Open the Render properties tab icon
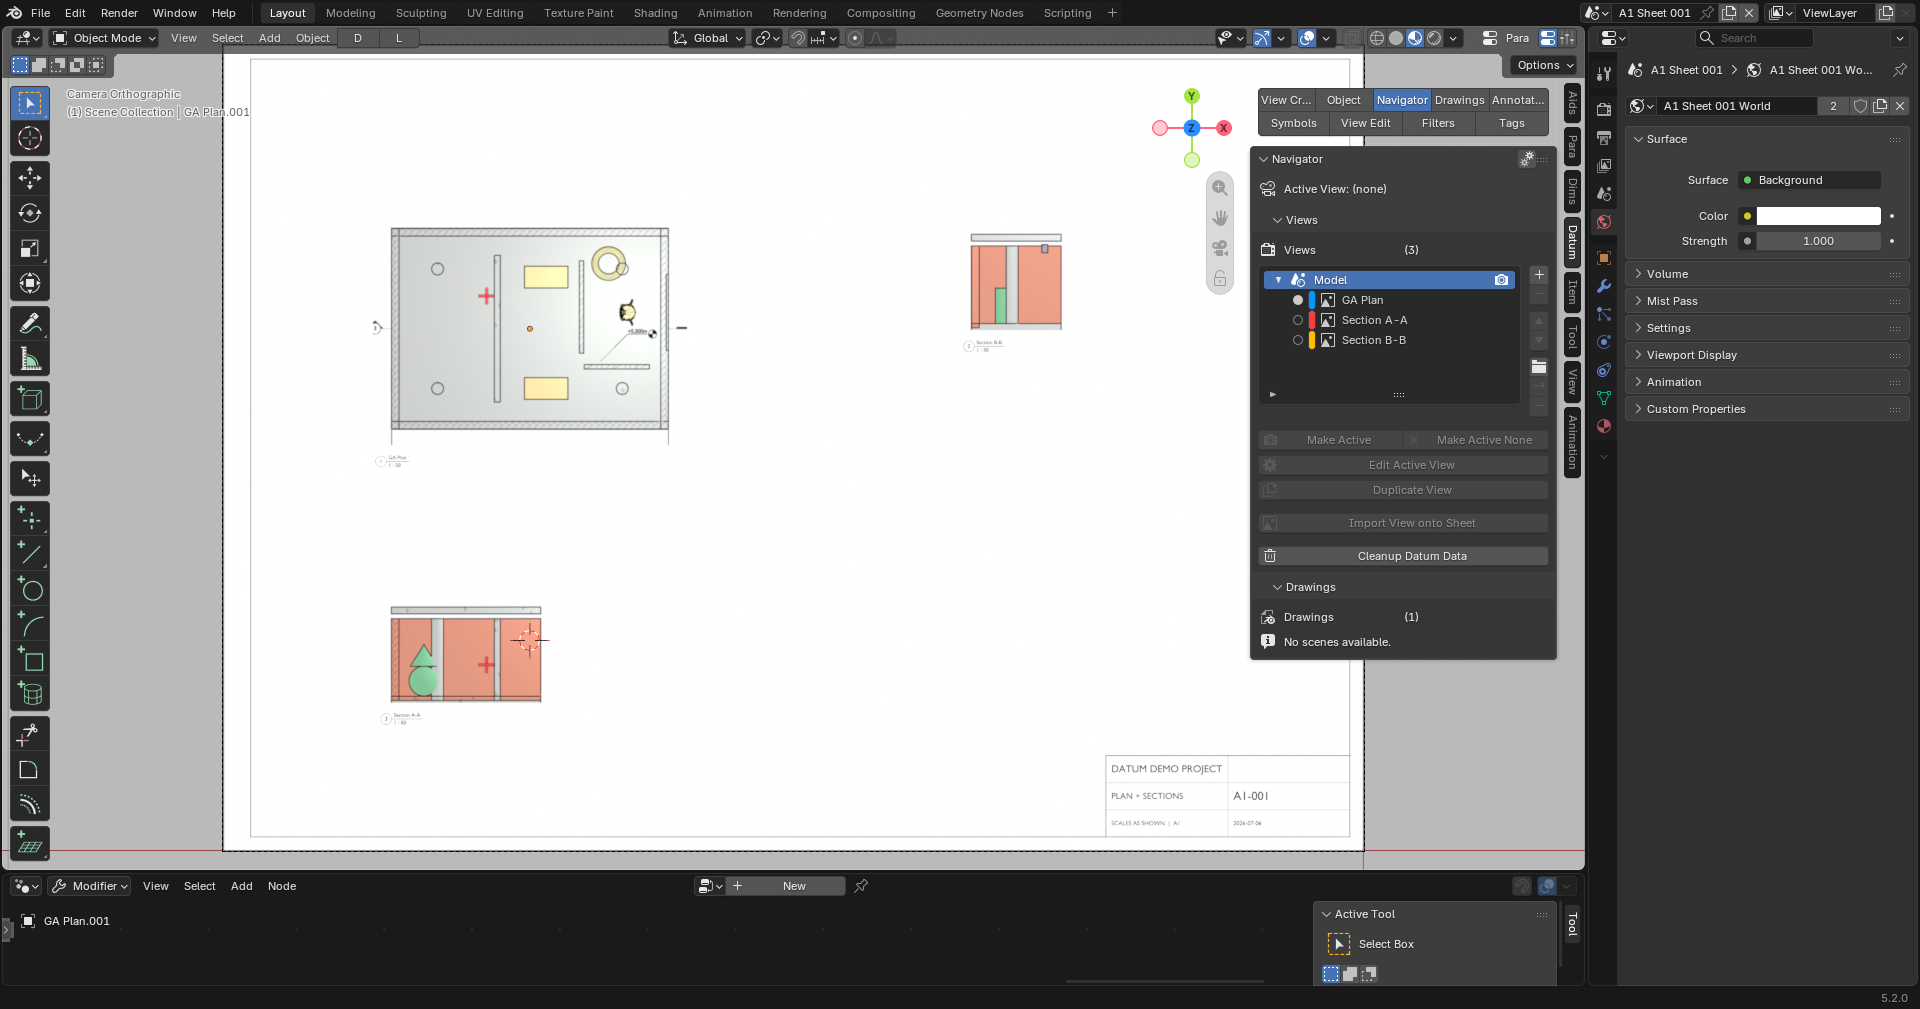This screenshot has height=1009, width=1920. (x=1604, y=109)
